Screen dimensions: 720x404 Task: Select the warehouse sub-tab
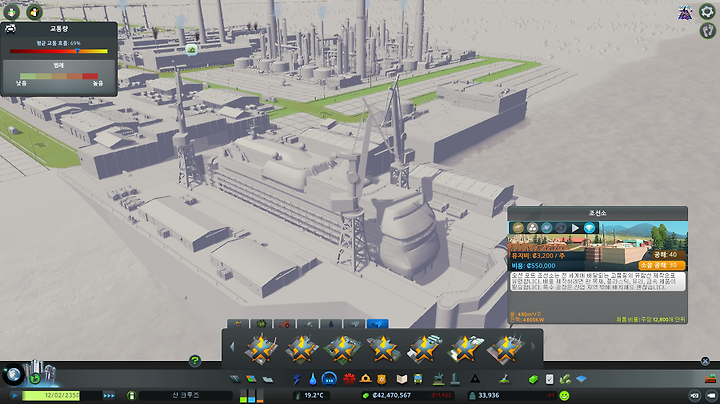click(354, 324)
